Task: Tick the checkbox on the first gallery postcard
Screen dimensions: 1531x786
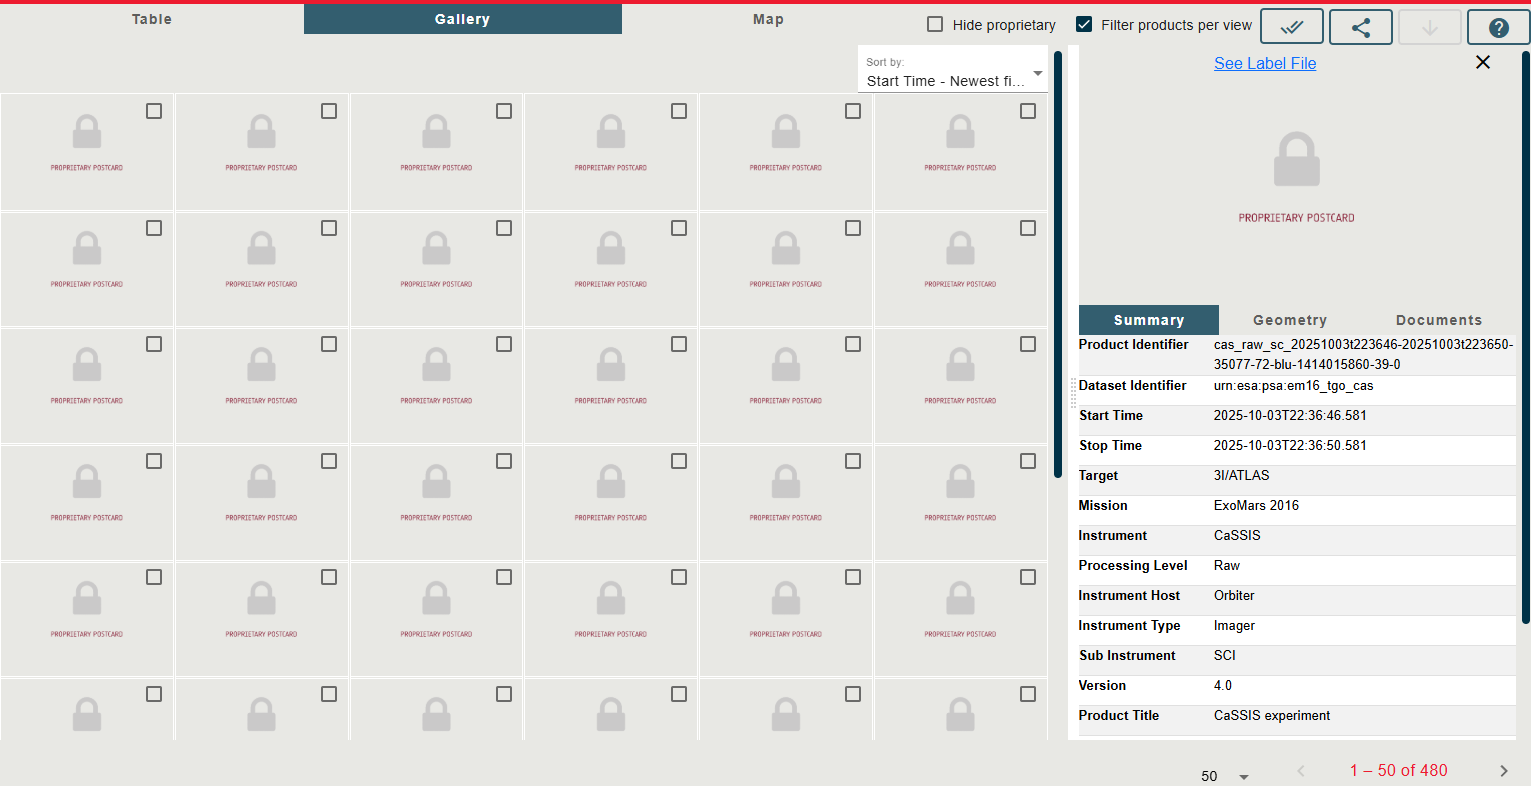Action: [154, 111]
